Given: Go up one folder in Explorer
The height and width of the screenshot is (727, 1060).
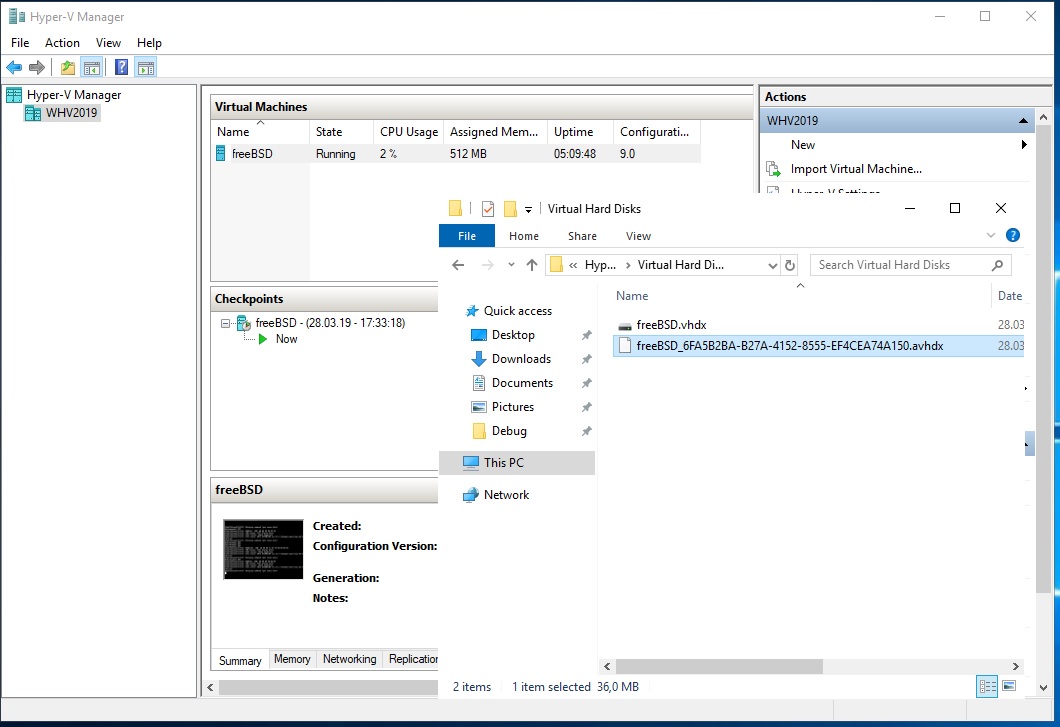Looking at the screenshot, I should [532, 265].
